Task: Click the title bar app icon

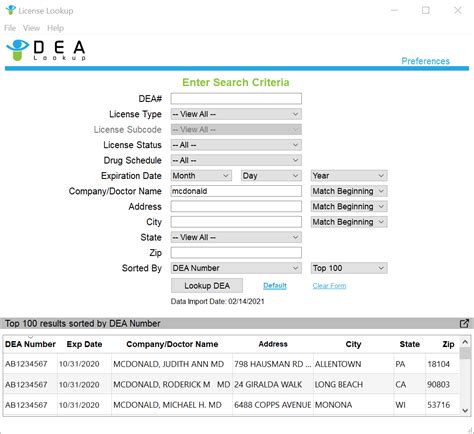Action: tap(11, 10)
